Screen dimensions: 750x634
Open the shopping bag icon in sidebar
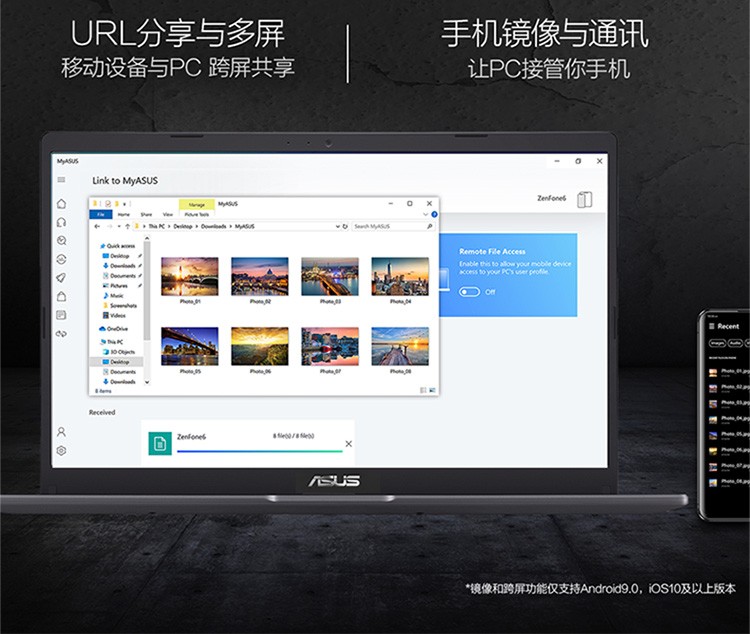click(x=61, y=296)
